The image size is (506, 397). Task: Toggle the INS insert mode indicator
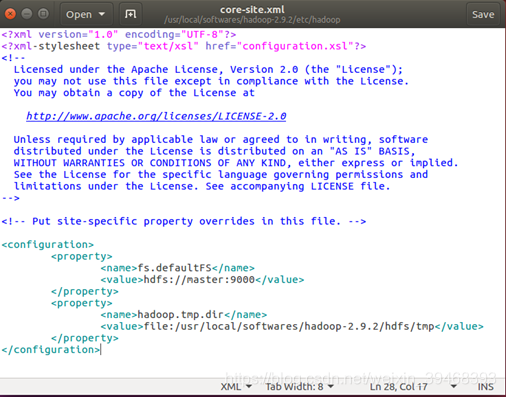click(x=485, y=387)
